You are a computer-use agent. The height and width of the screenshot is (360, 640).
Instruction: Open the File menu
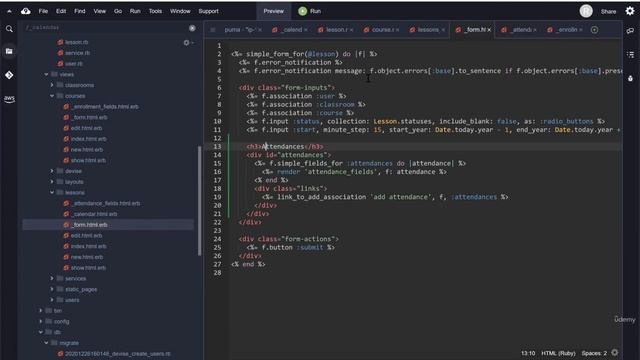(x=43, y=11)
